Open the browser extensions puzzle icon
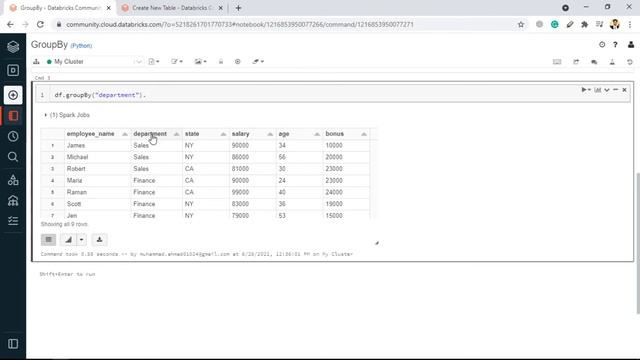This screenshot has height=360, width=640. [x=584, y=24]
